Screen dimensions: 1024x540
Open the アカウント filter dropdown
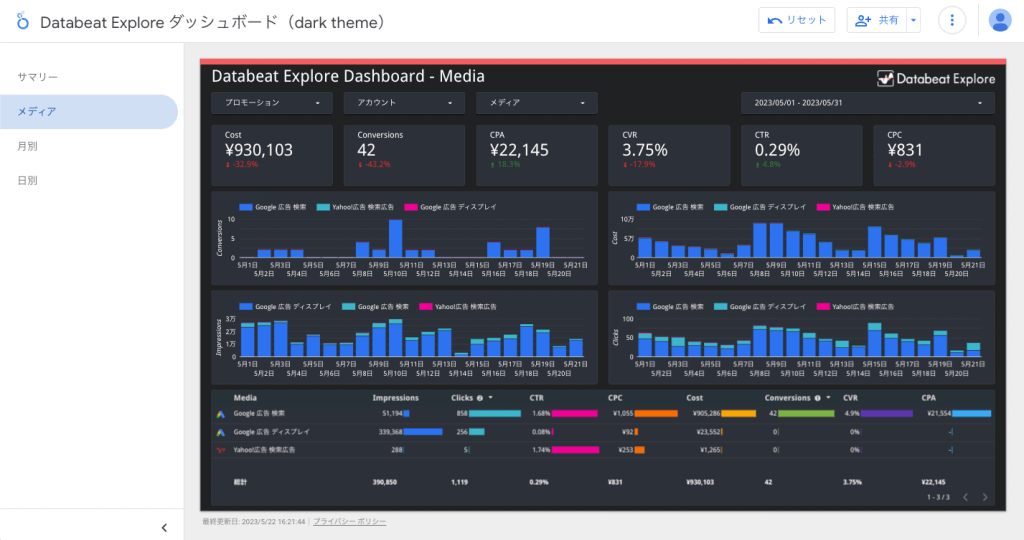[404, 103]
